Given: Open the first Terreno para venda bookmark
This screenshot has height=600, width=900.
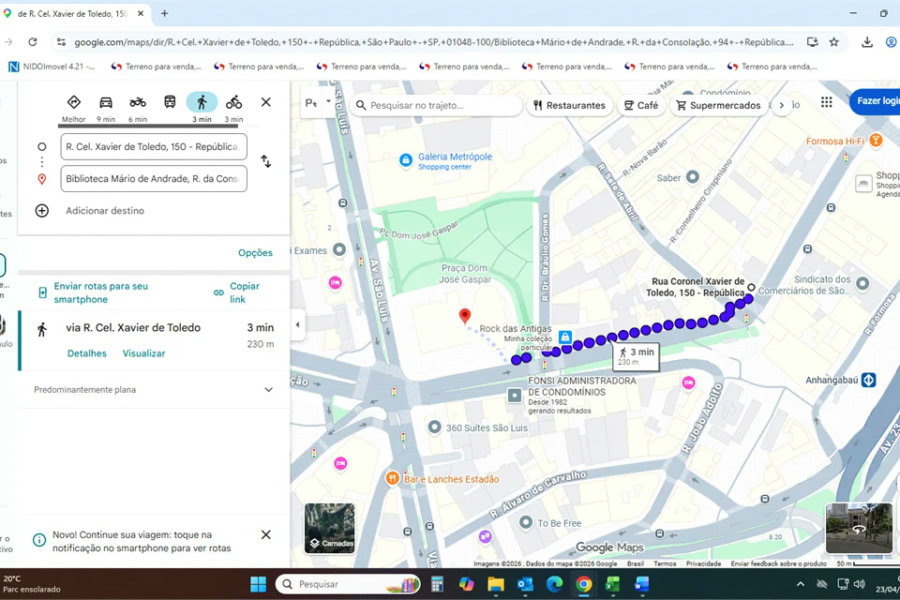Looking at the screenshot, I should 156,67.
